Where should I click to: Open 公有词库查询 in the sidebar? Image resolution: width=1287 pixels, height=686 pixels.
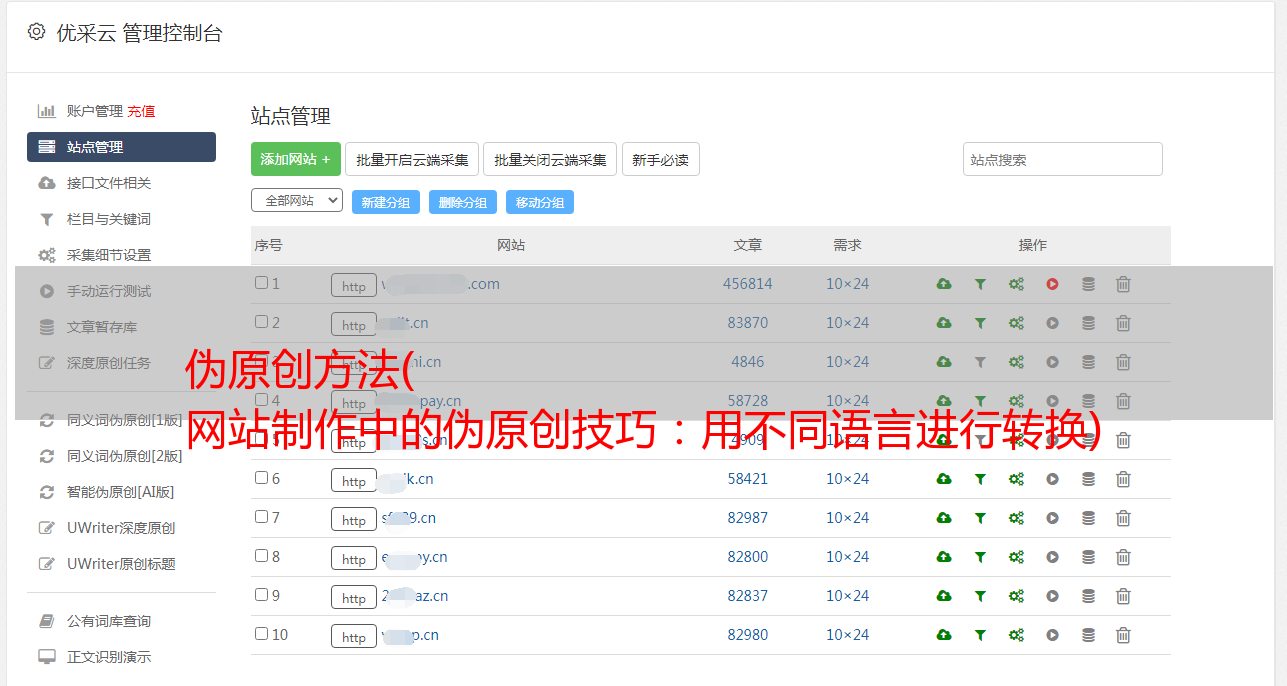click(x=109, y=621)
